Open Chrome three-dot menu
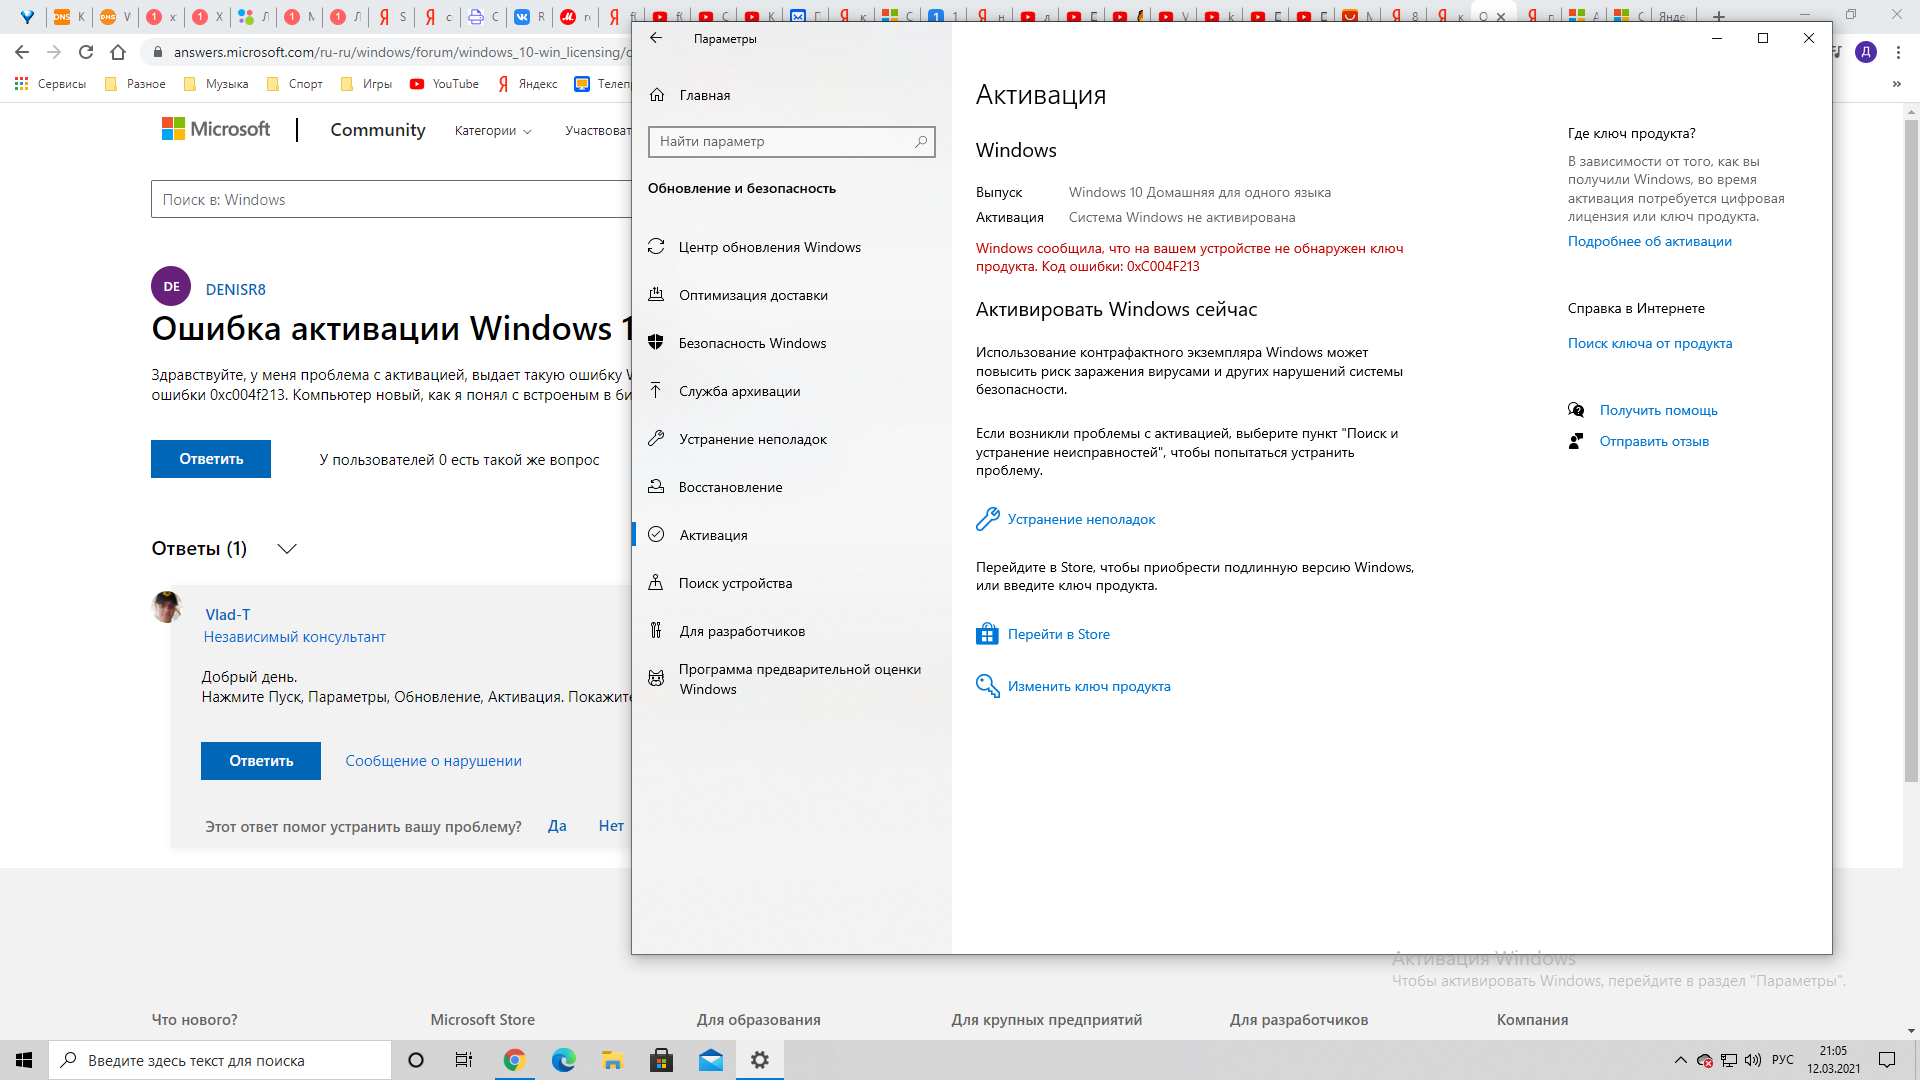The height and width of the screenshot is (1080, 1920). point(1898,52)
